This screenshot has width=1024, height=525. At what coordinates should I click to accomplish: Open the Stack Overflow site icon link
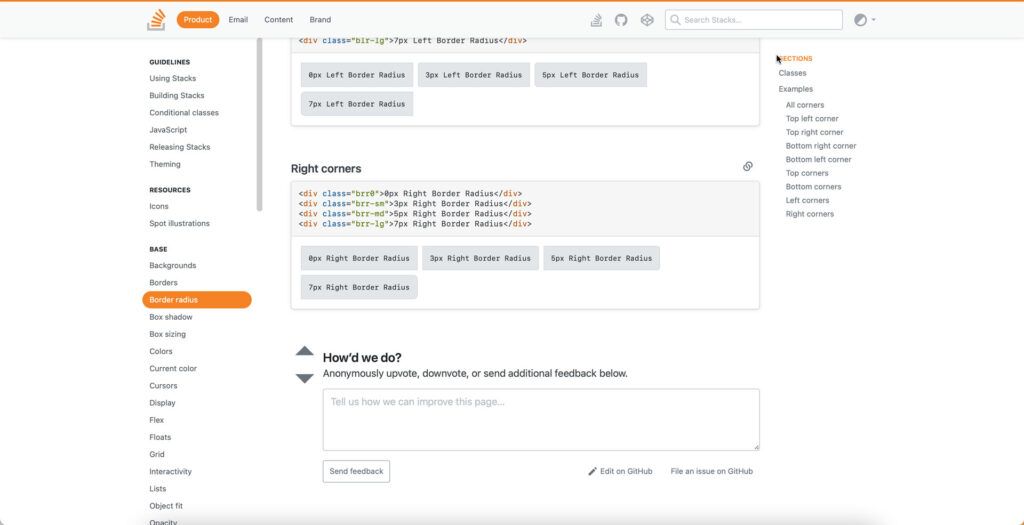(596, 20)
